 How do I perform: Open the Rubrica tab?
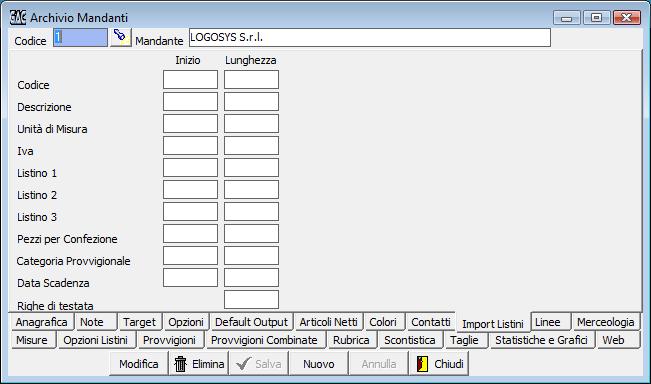352,340
